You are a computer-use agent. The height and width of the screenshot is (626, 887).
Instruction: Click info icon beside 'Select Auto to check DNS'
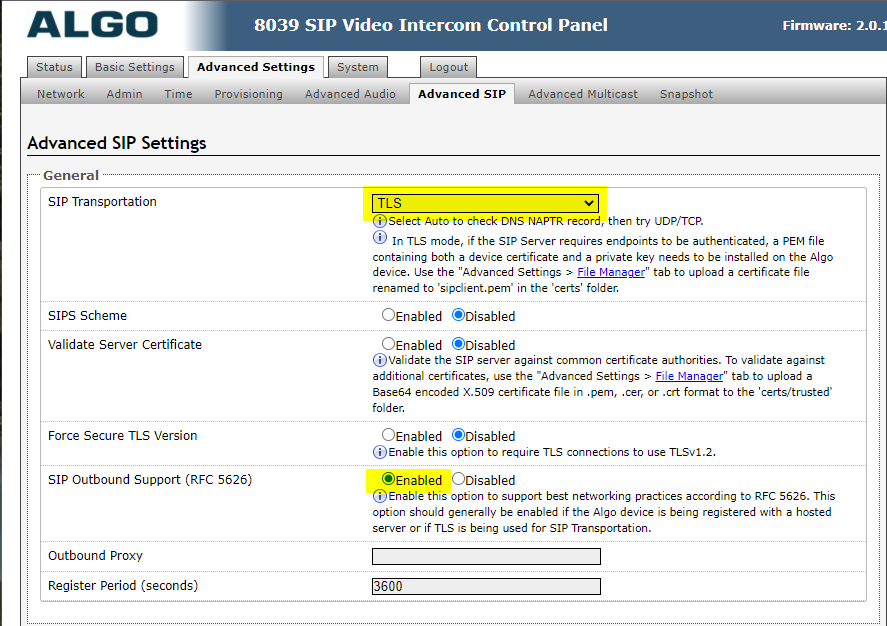[x=380, y=221]
